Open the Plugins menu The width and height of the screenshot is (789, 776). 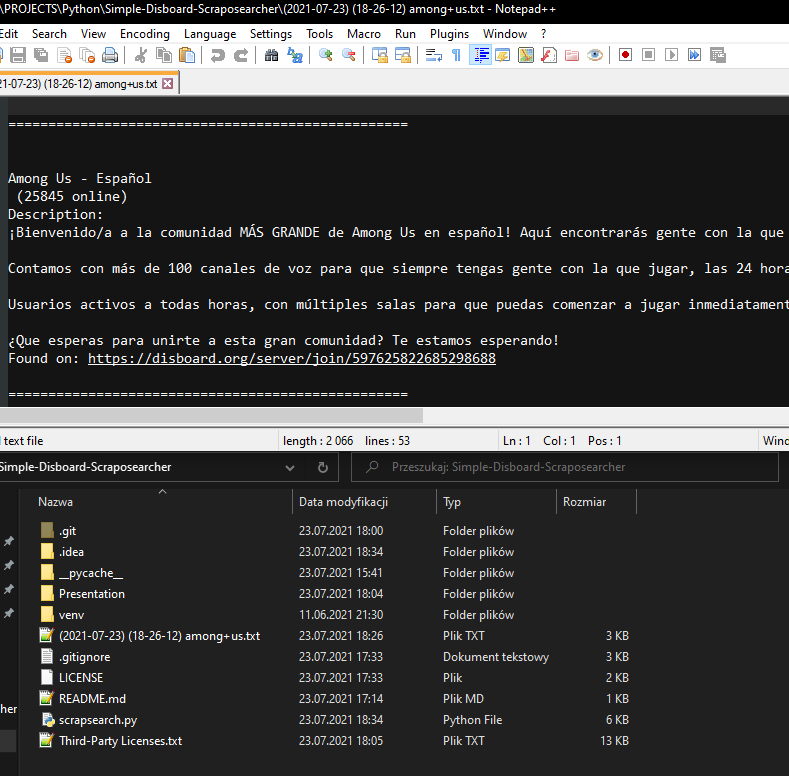point(449,34)
